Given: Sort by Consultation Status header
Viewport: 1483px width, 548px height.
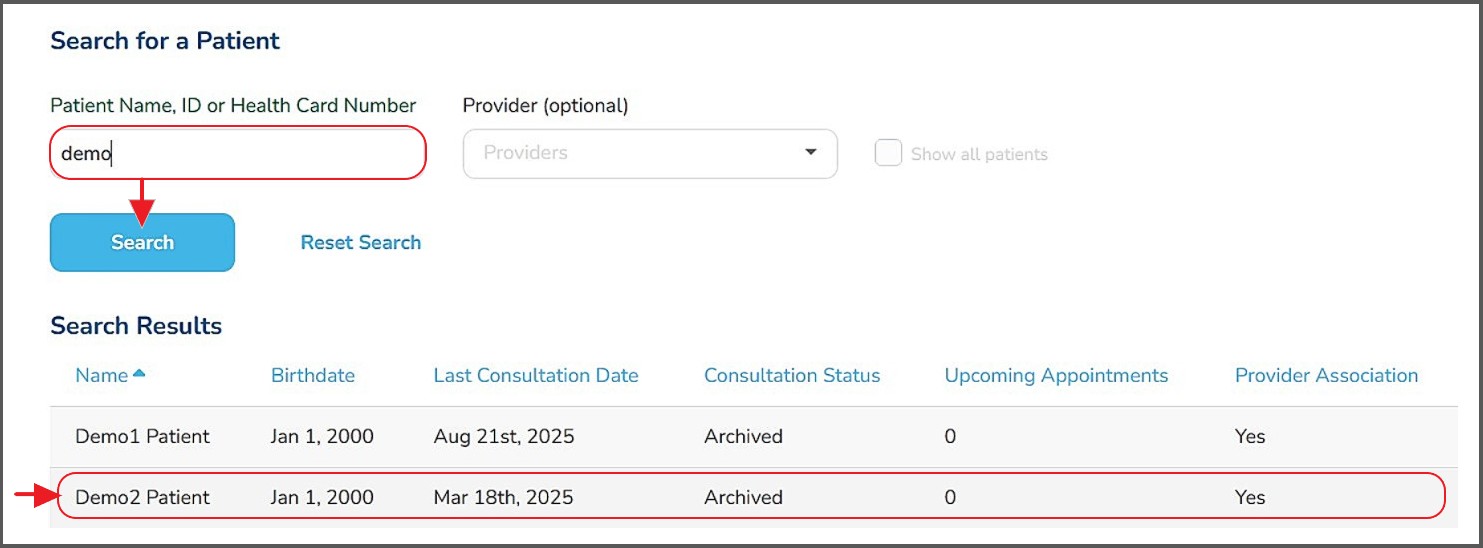Looking at the screenshot, I should click(791, 376).
